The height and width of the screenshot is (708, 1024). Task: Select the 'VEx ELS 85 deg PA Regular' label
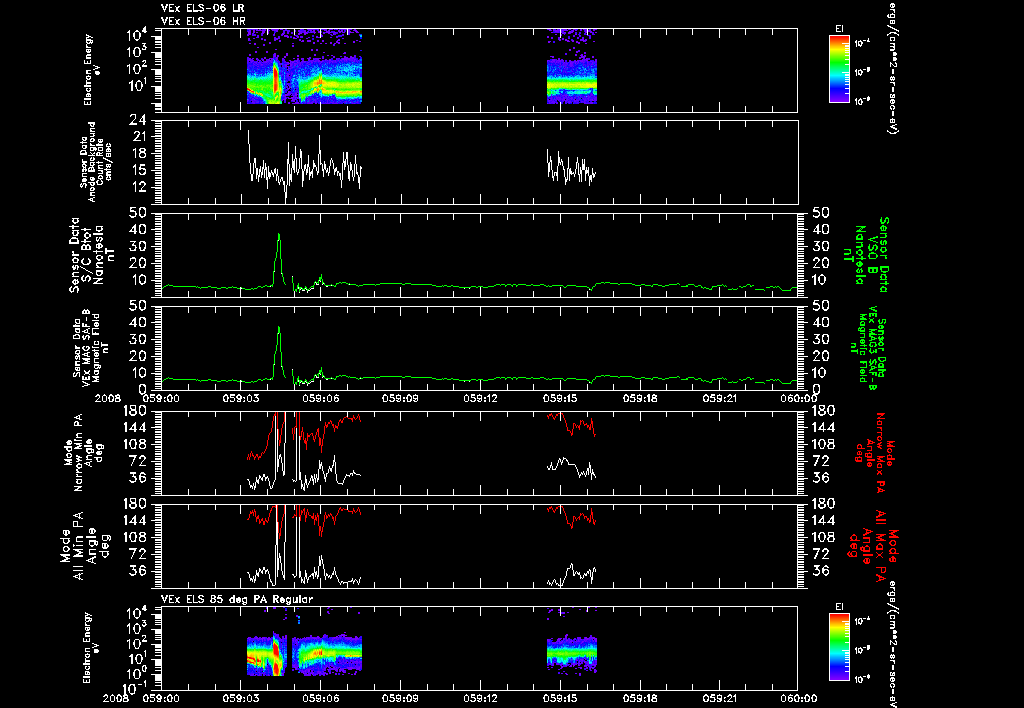237,599
